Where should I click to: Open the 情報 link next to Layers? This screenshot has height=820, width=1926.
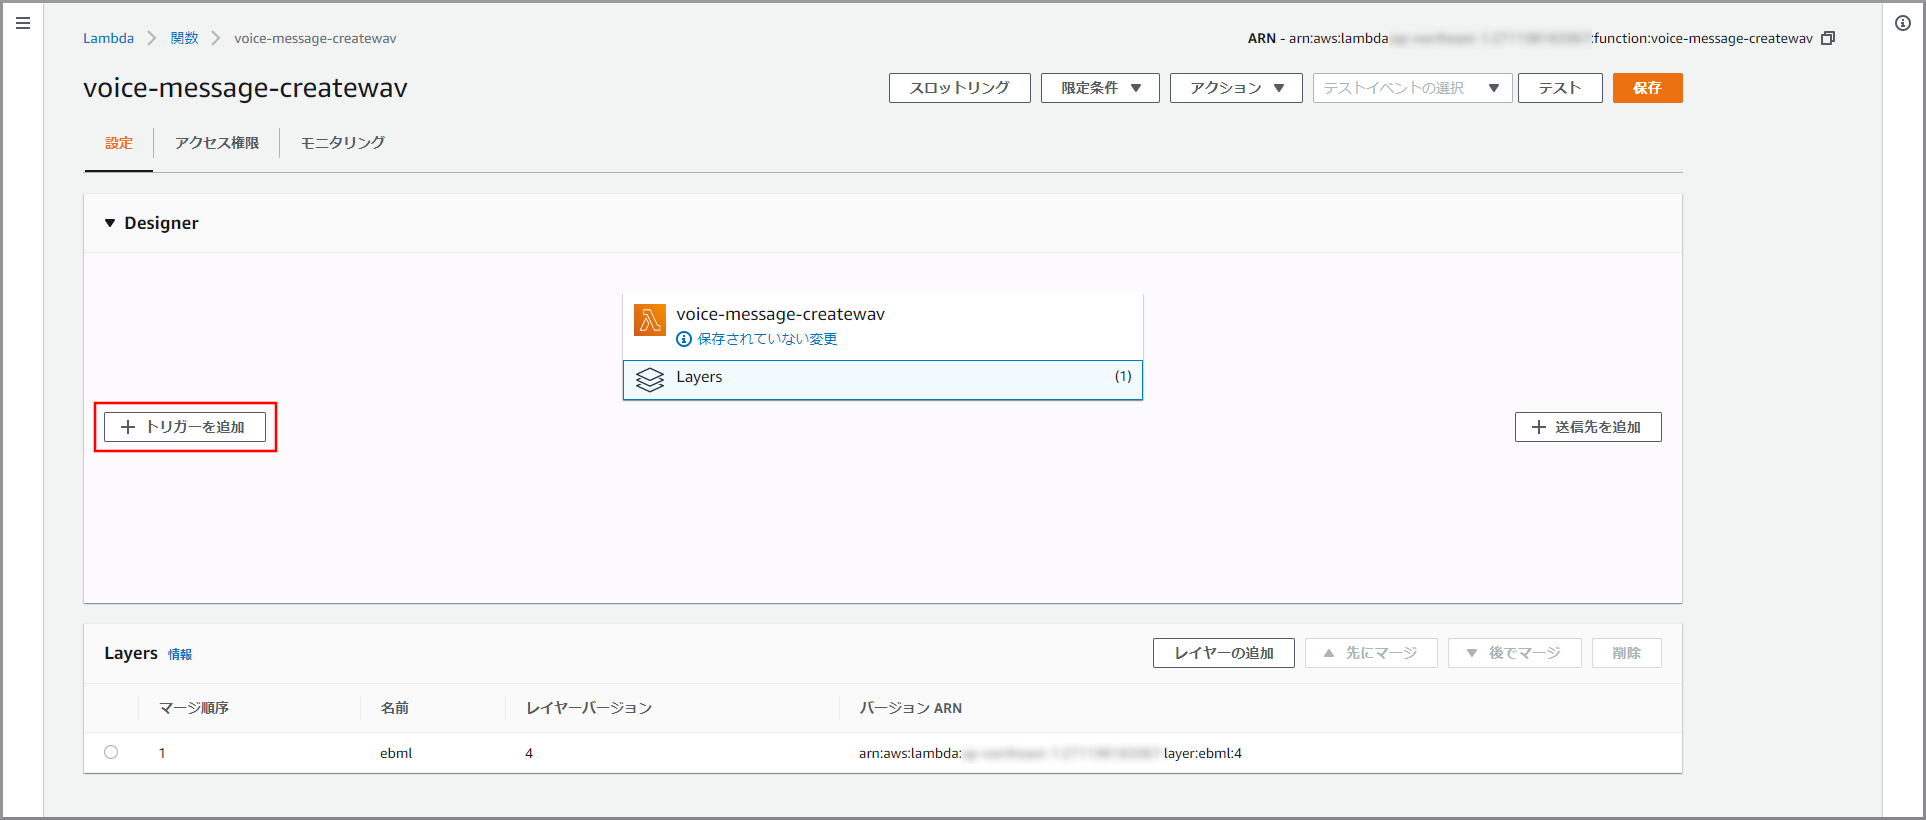click(180, 654)
